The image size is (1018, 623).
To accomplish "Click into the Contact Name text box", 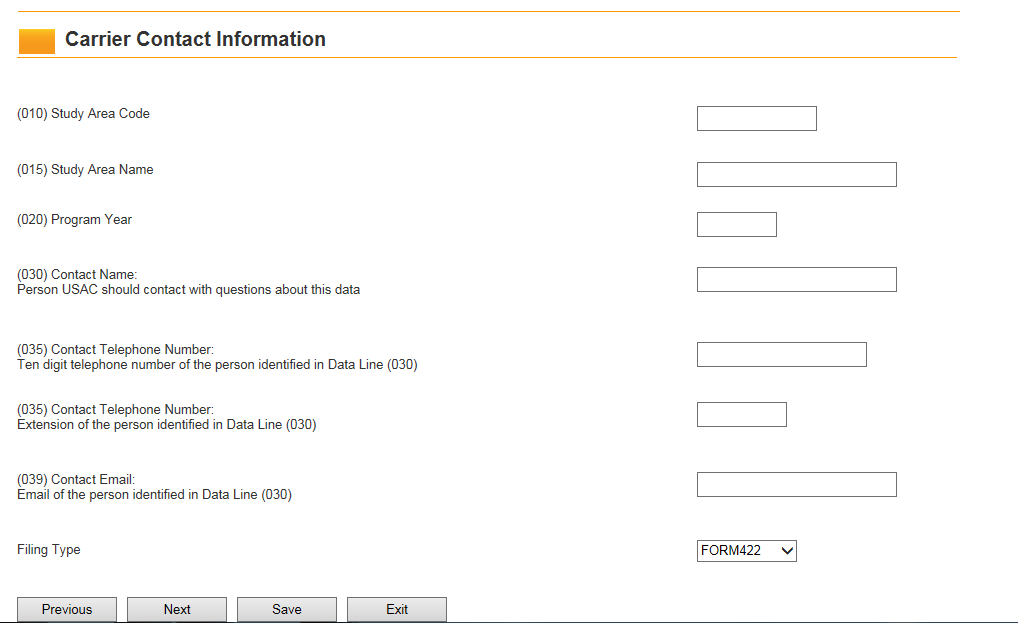I will tap(796, 280).
